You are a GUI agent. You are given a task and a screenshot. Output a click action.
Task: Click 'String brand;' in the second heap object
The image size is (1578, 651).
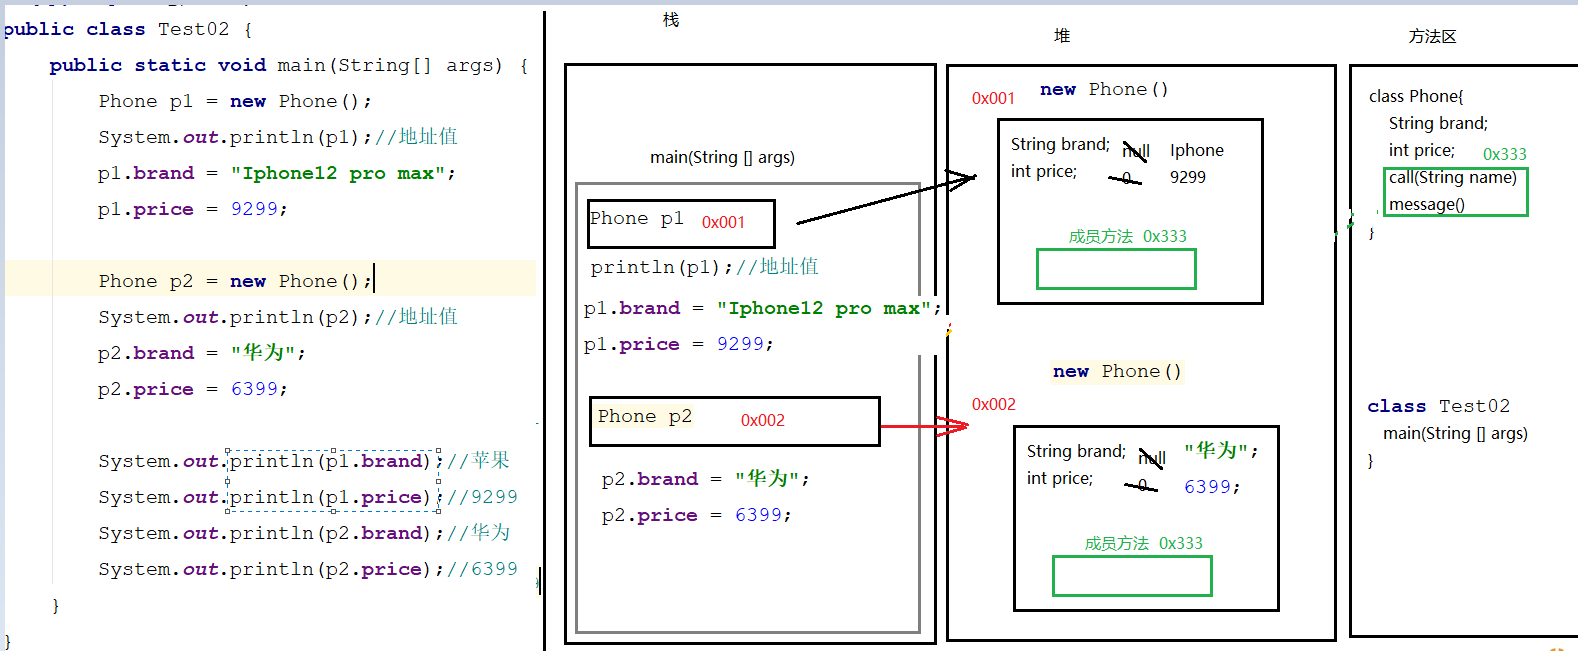pos(1076,451)
